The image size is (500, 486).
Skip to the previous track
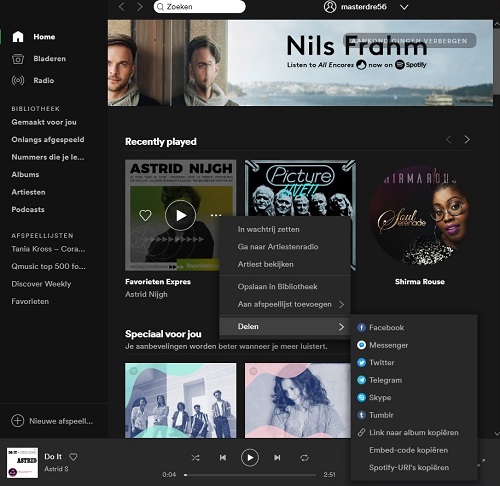click(223, 458)
